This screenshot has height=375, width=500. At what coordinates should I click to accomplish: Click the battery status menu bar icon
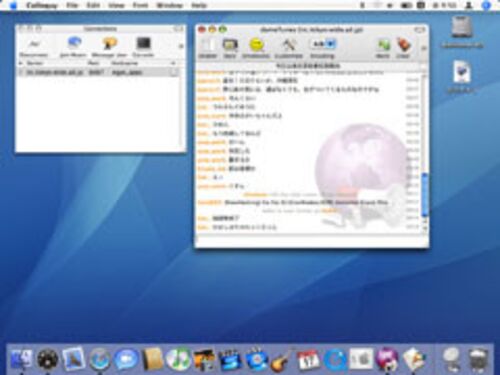pos(406,5)
